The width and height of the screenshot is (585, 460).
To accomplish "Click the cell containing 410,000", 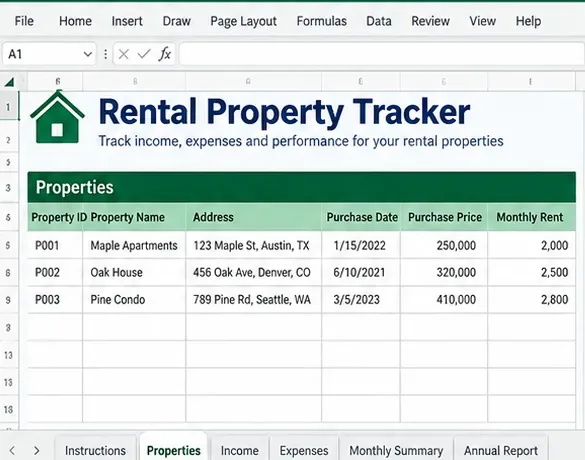I will [444, 300].
